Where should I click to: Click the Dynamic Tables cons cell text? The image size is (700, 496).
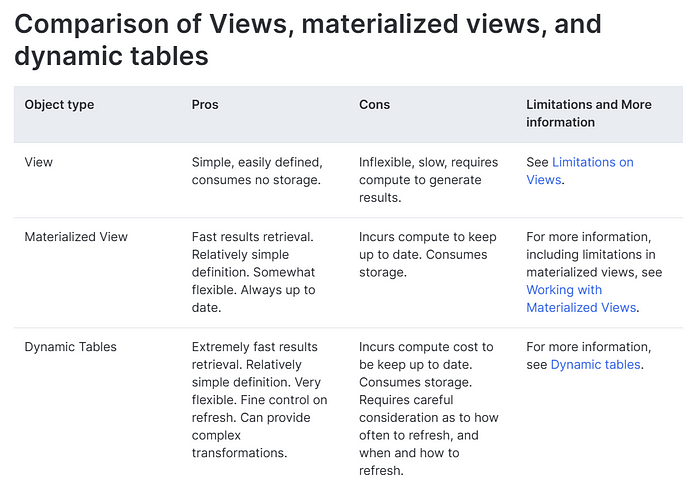pyautogui.click(x=429, y=409)
